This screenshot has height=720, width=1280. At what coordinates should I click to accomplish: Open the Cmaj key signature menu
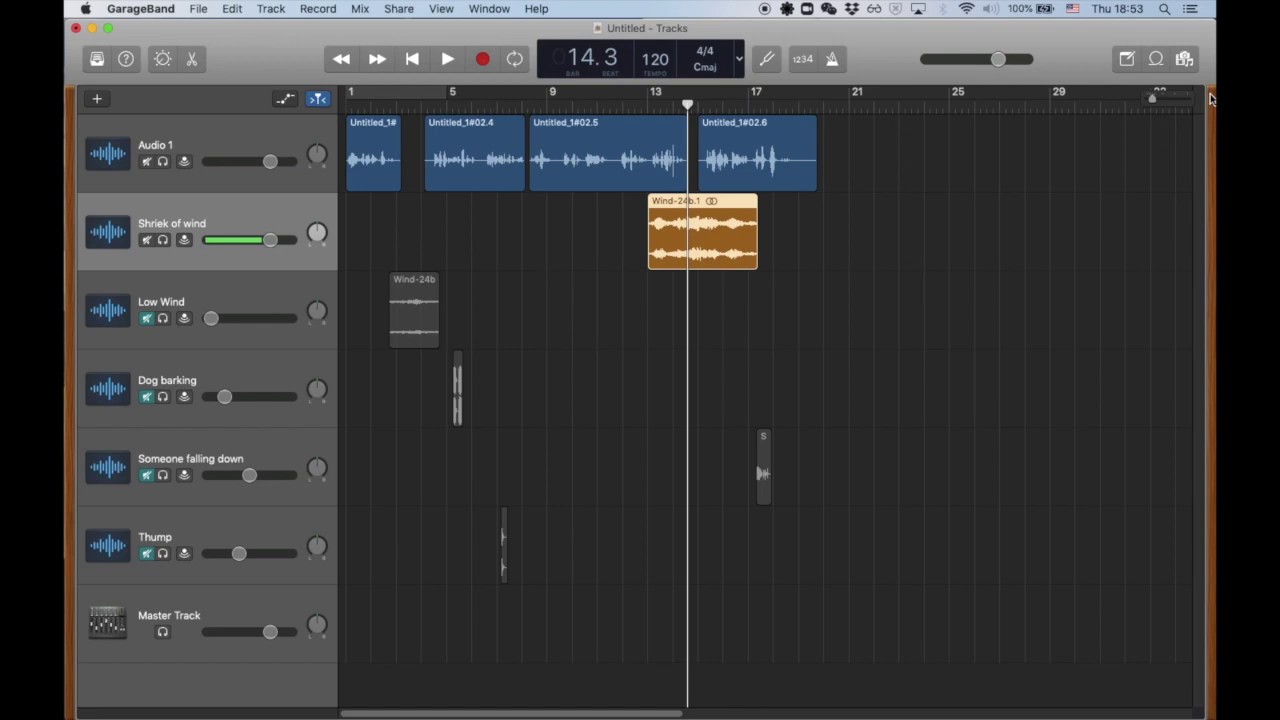pos(705,67)
